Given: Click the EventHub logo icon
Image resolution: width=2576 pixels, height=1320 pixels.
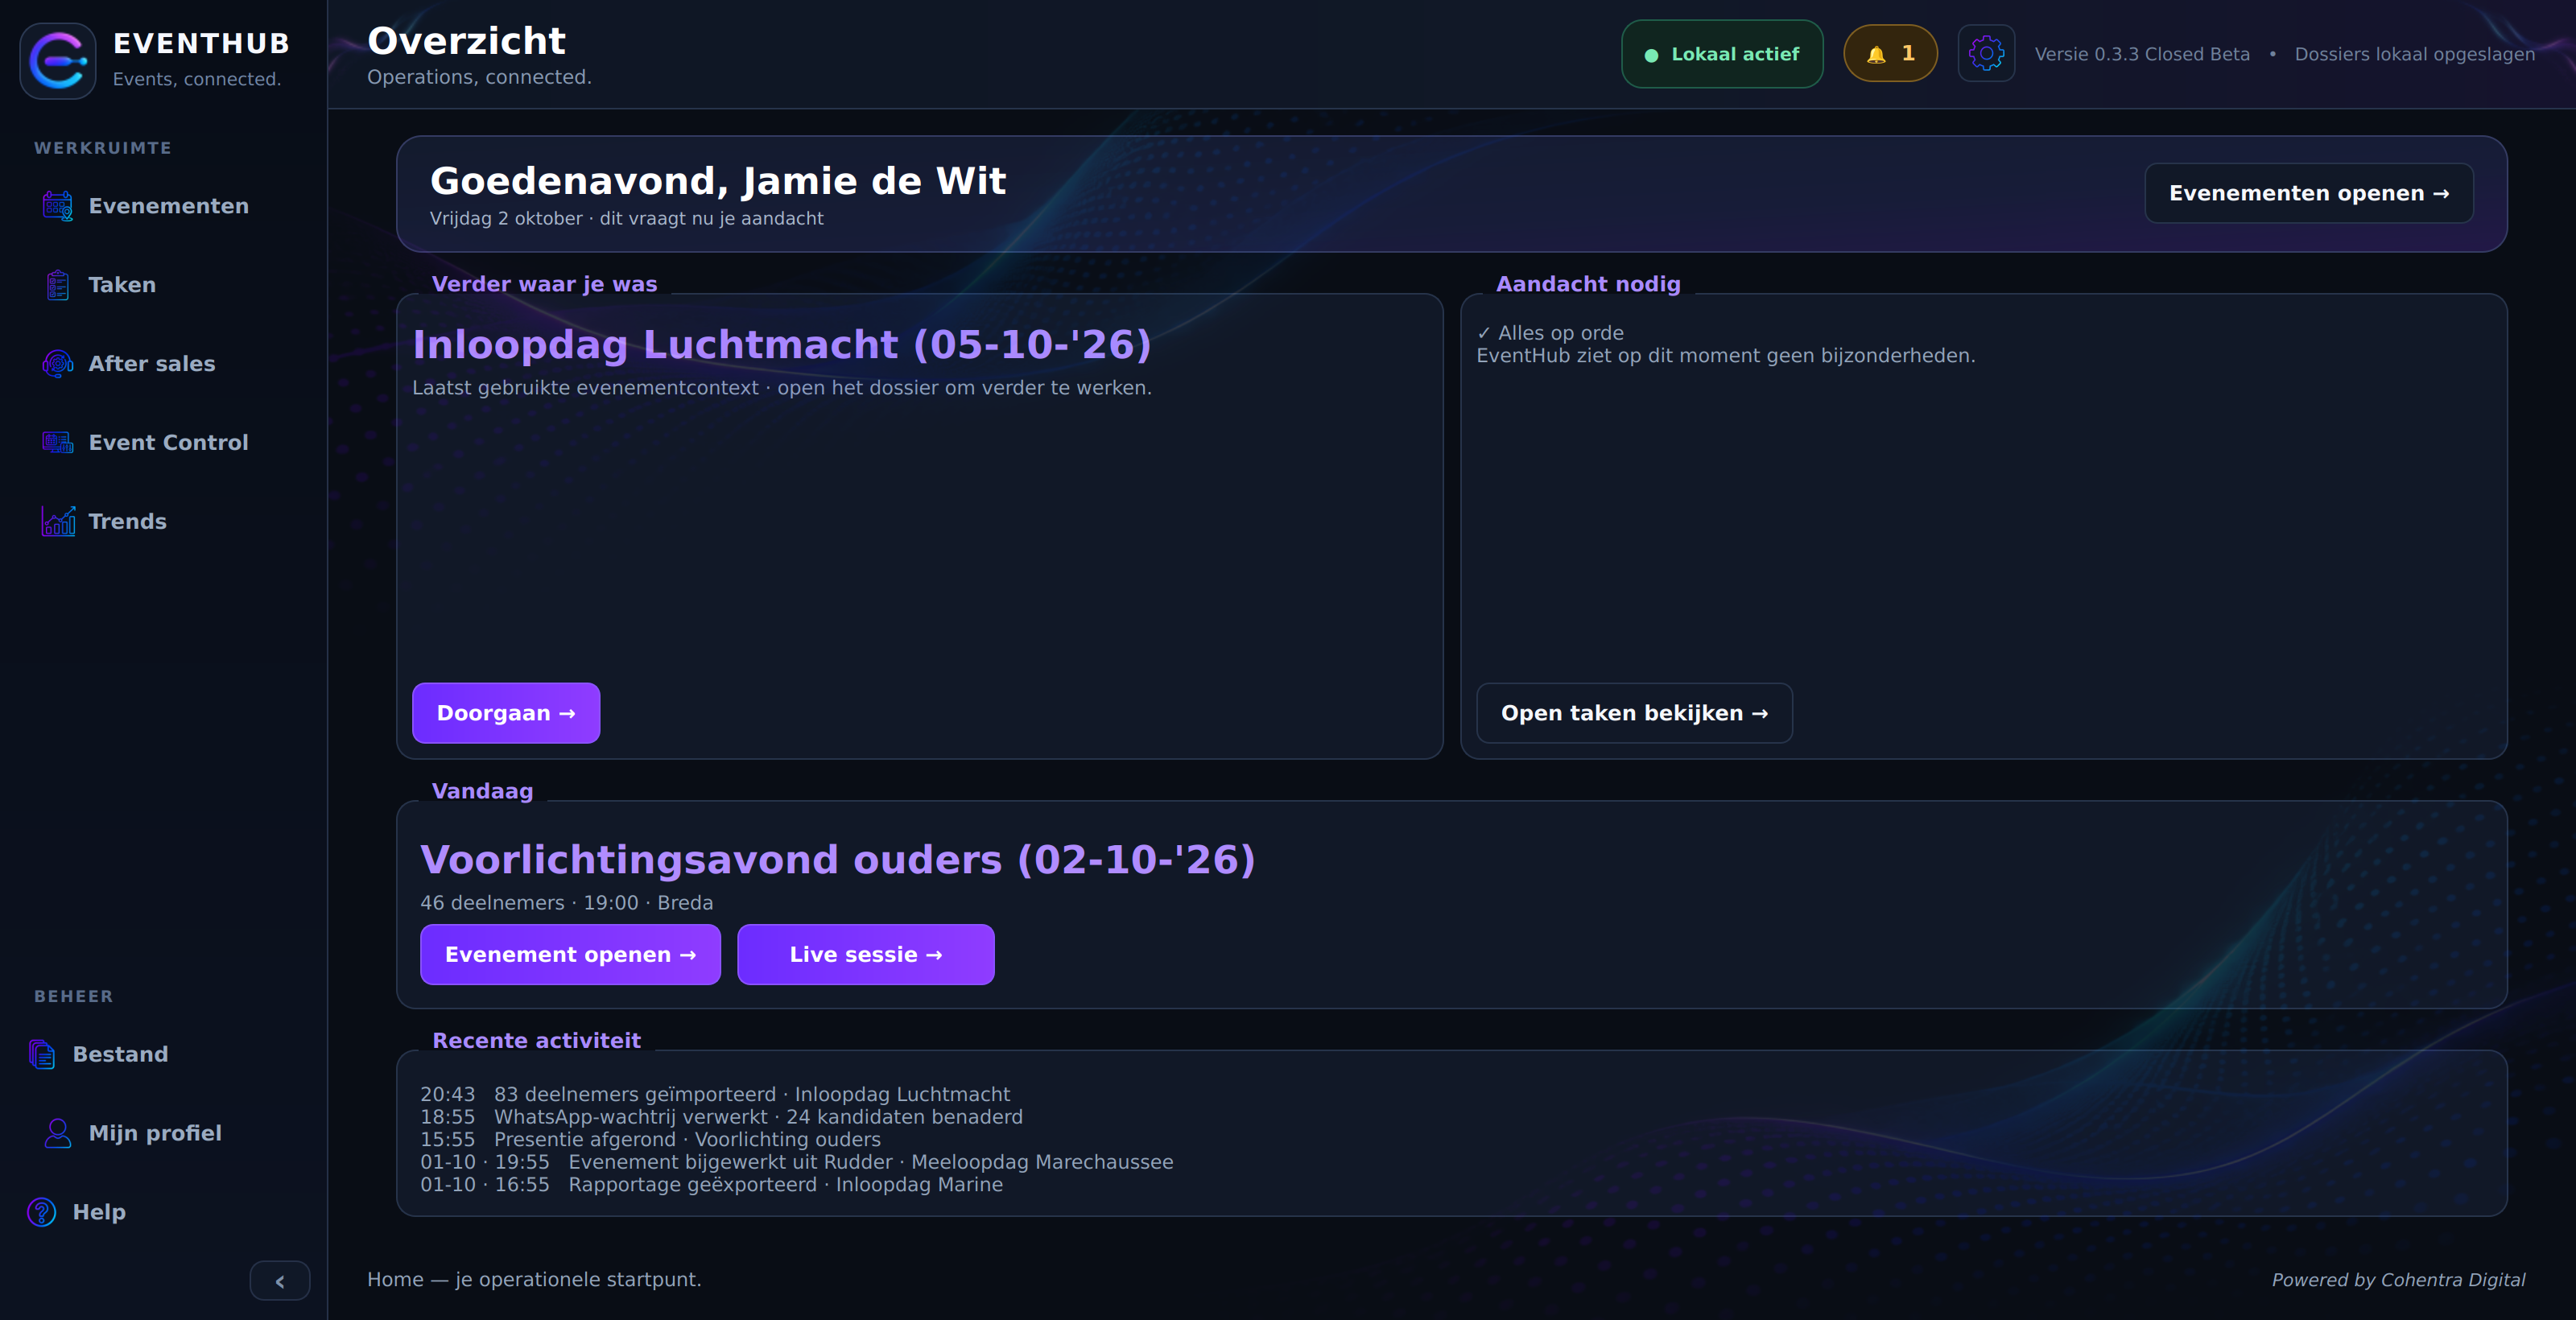Looking at the screenshot, I should [58, 60].
